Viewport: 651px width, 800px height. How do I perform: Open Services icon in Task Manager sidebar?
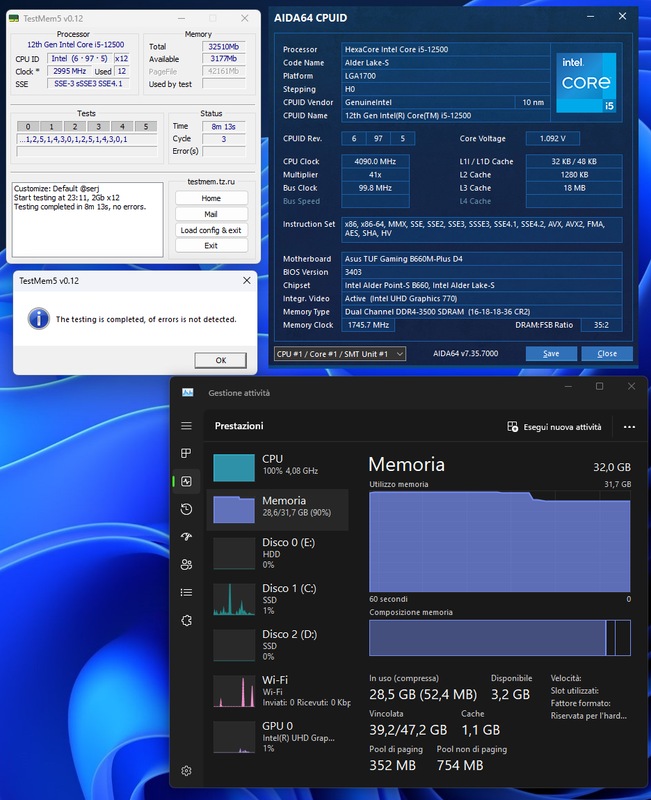[186, 620]
